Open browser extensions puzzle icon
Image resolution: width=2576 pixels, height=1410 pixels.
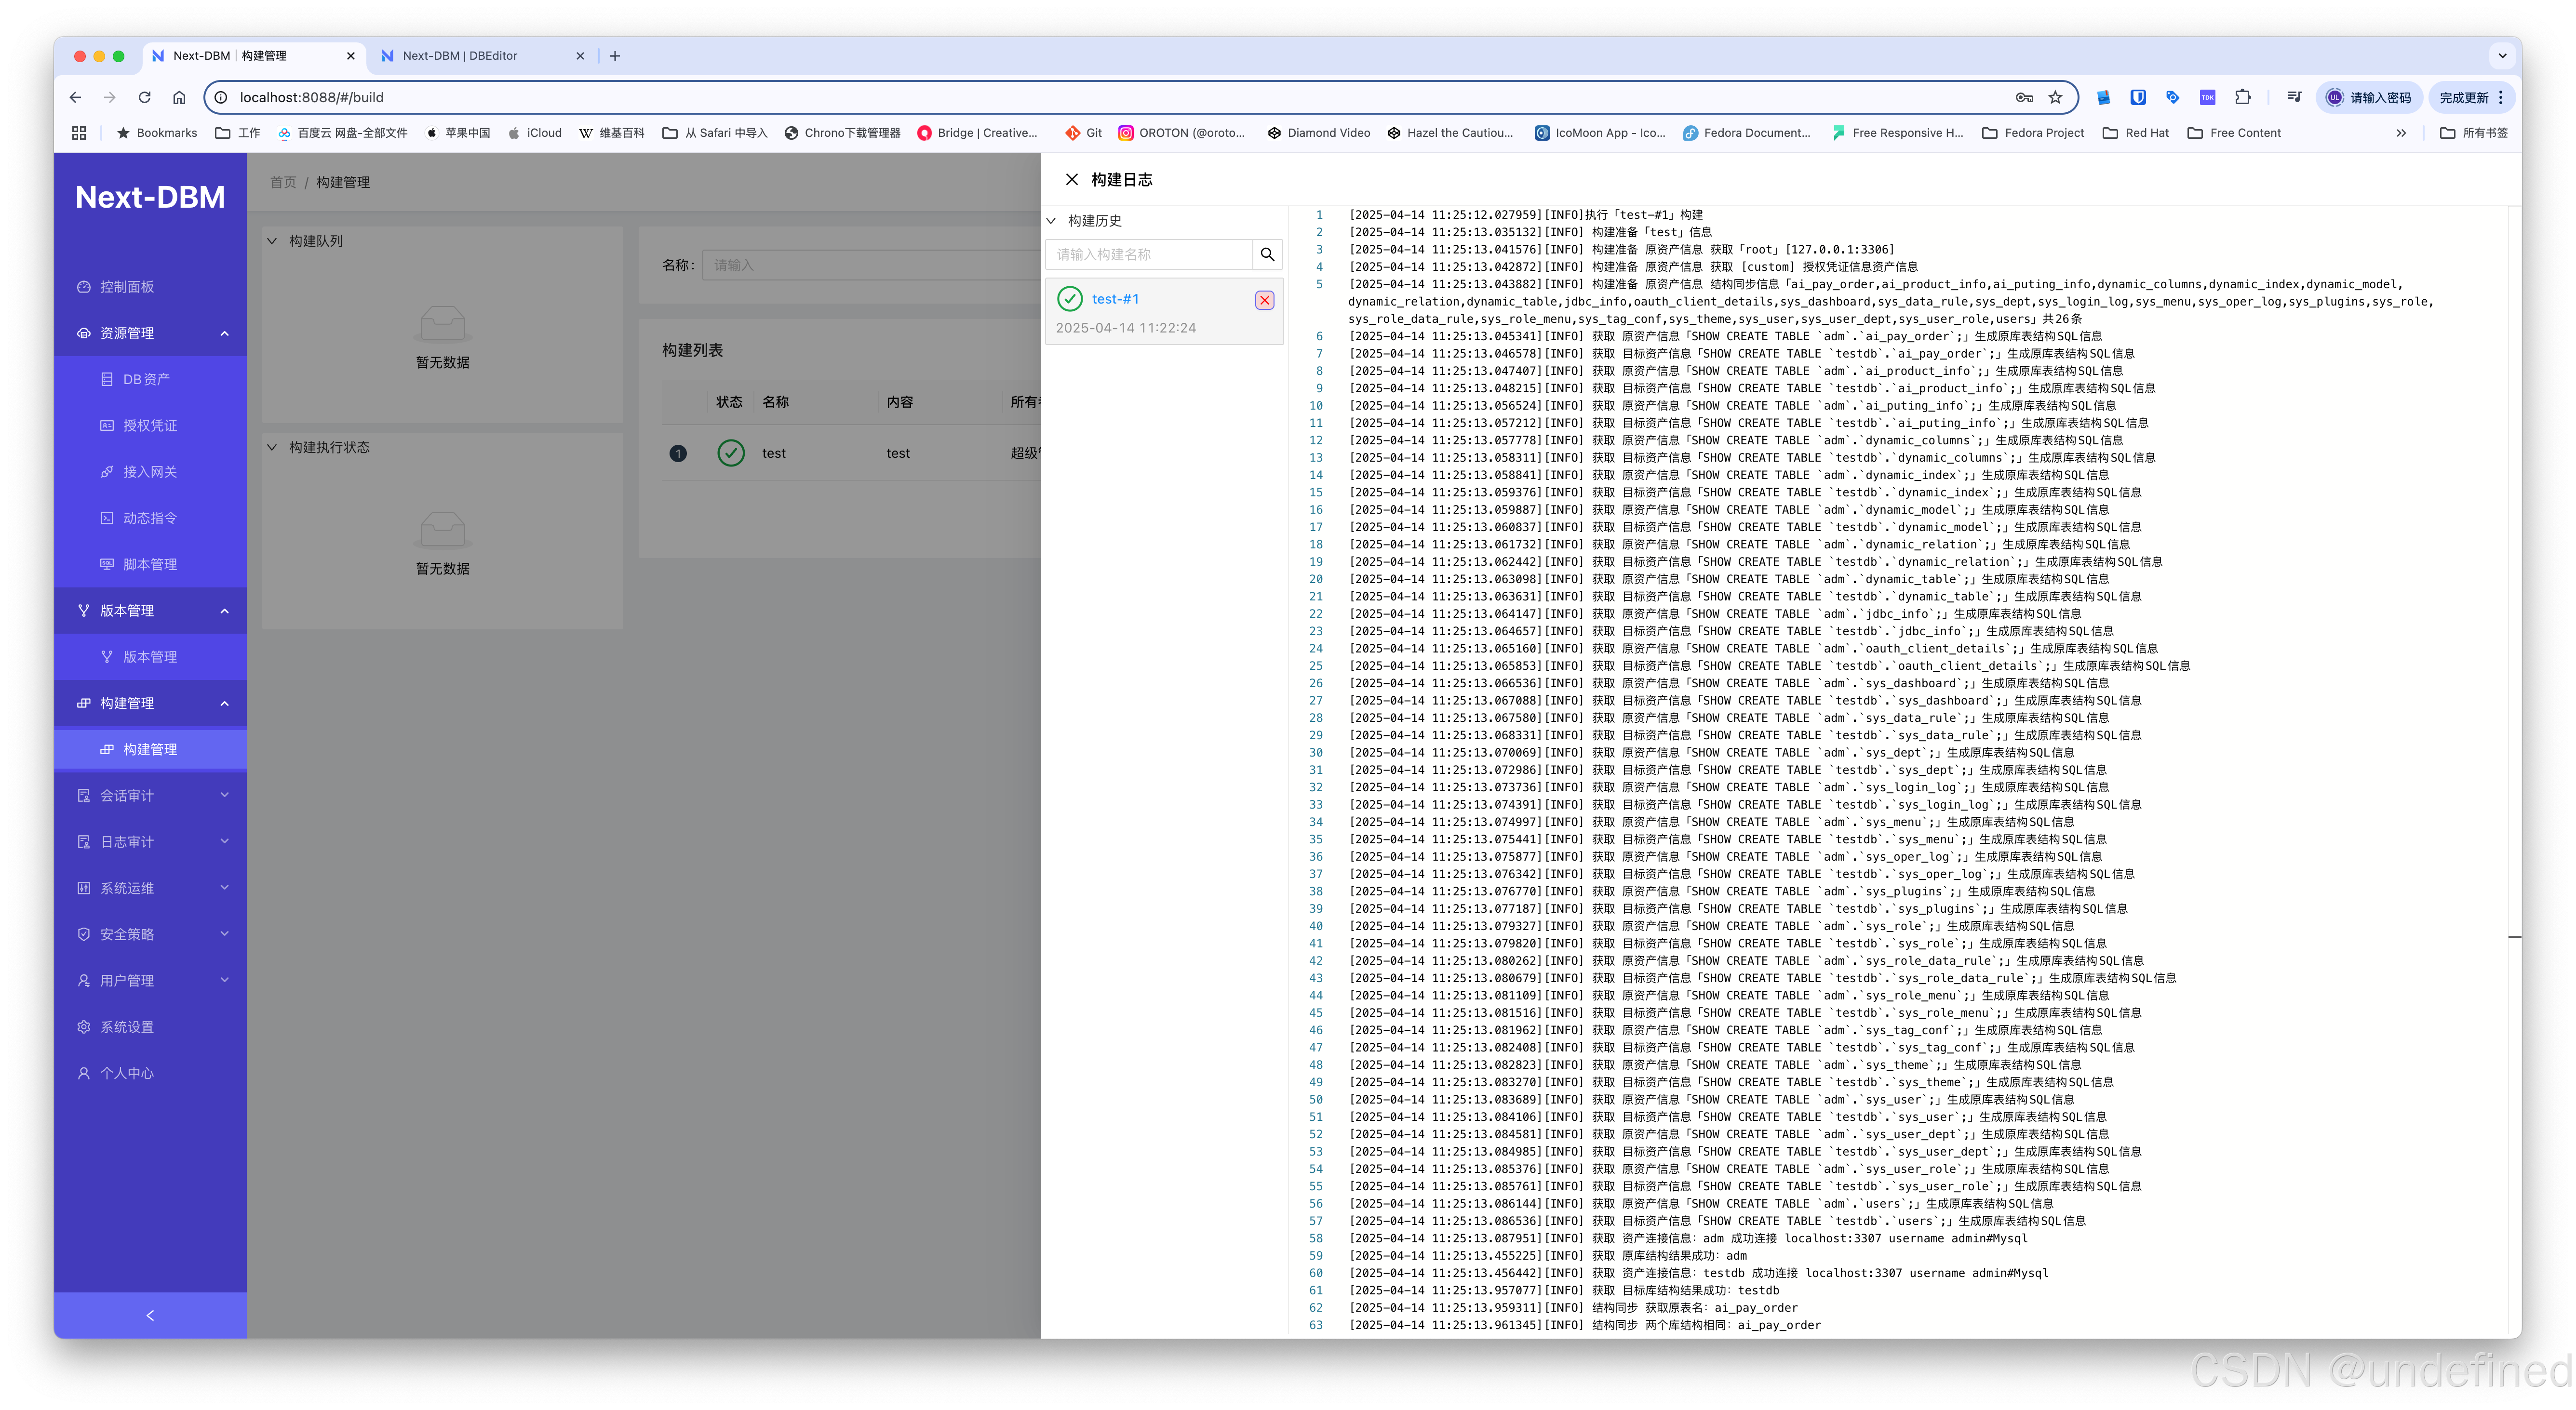[2243, 97]
